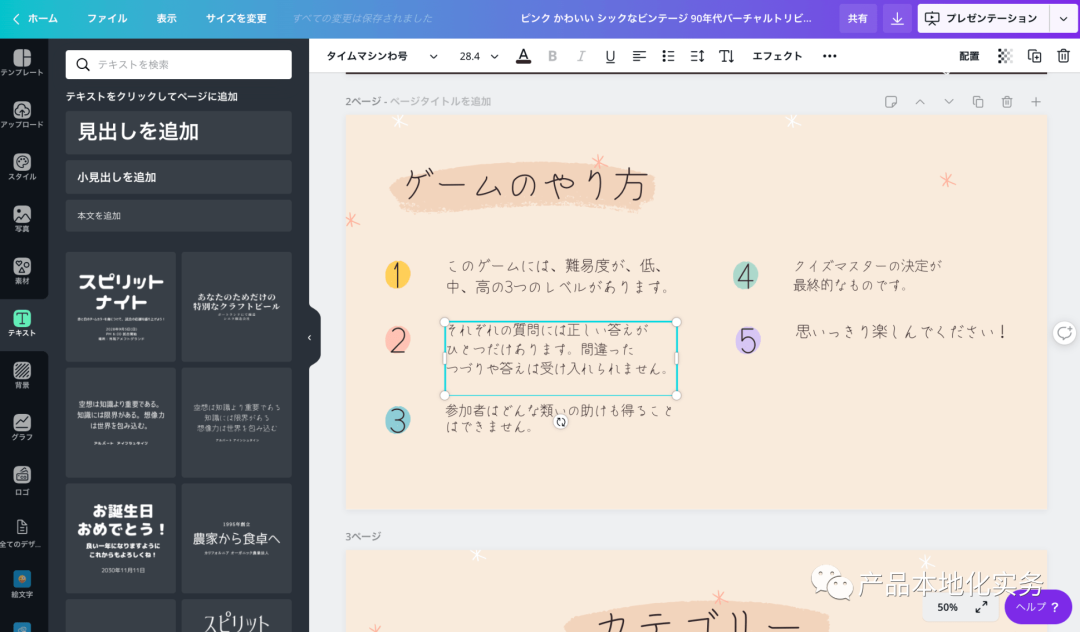Viewport: 1080px width, 632px height.
Task: Open the タイムマシンわ号 font dropdown
Action: (381, 56)
